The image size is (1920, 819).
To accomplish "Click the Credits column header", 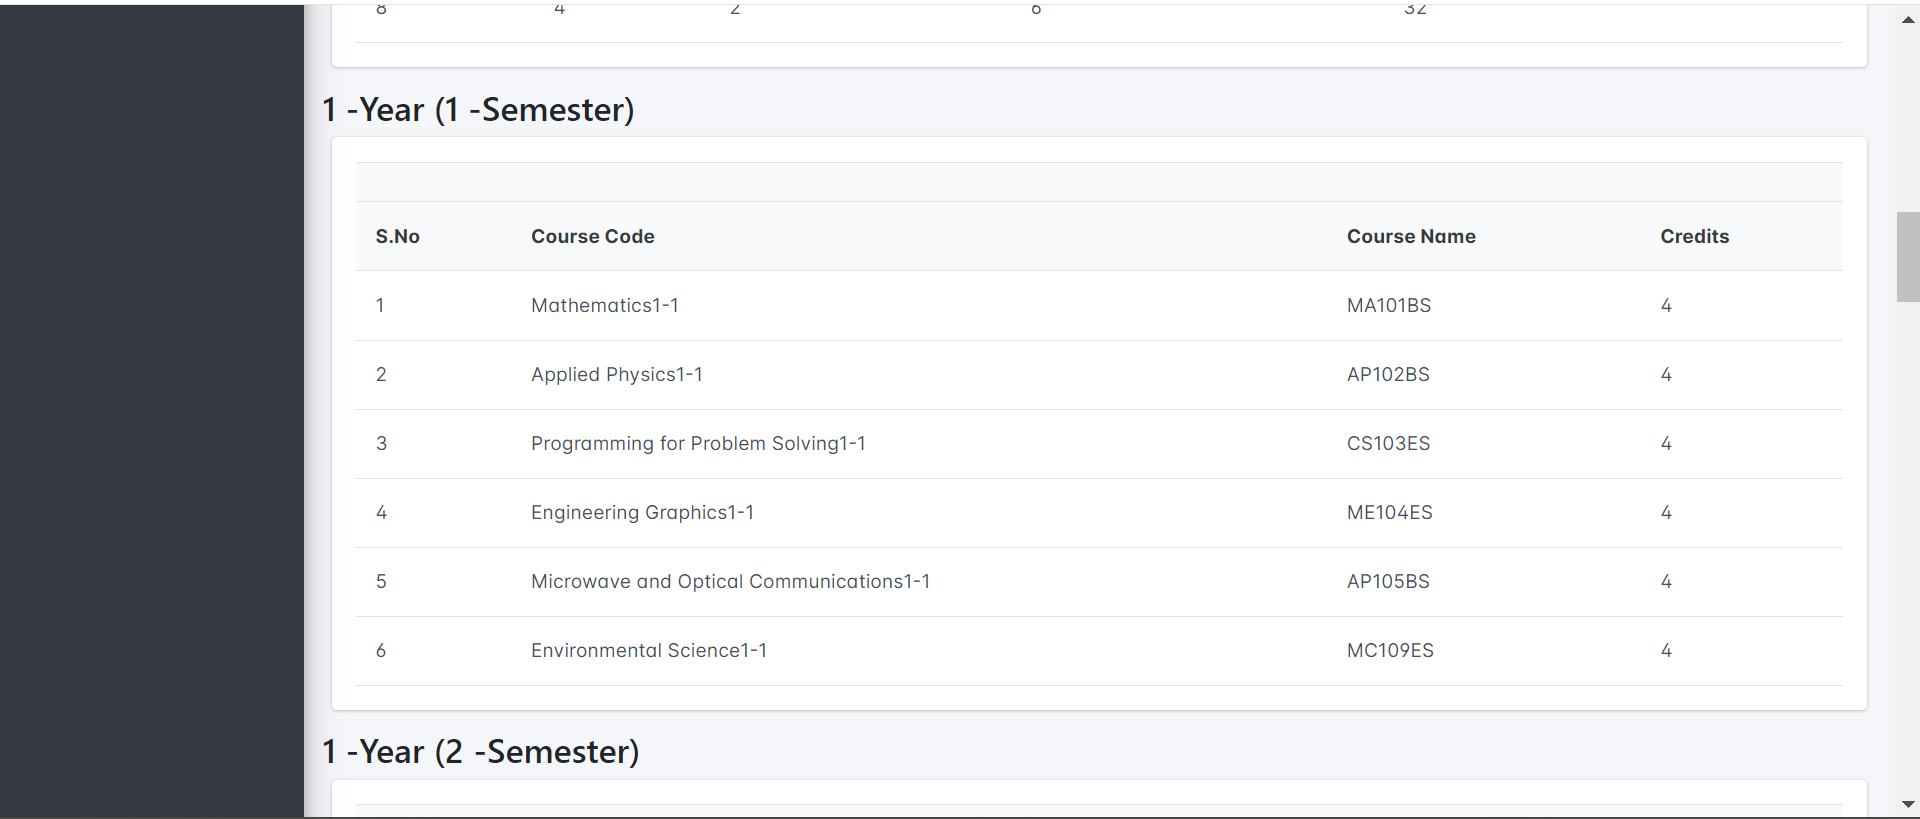I will tap(1695, 237).
